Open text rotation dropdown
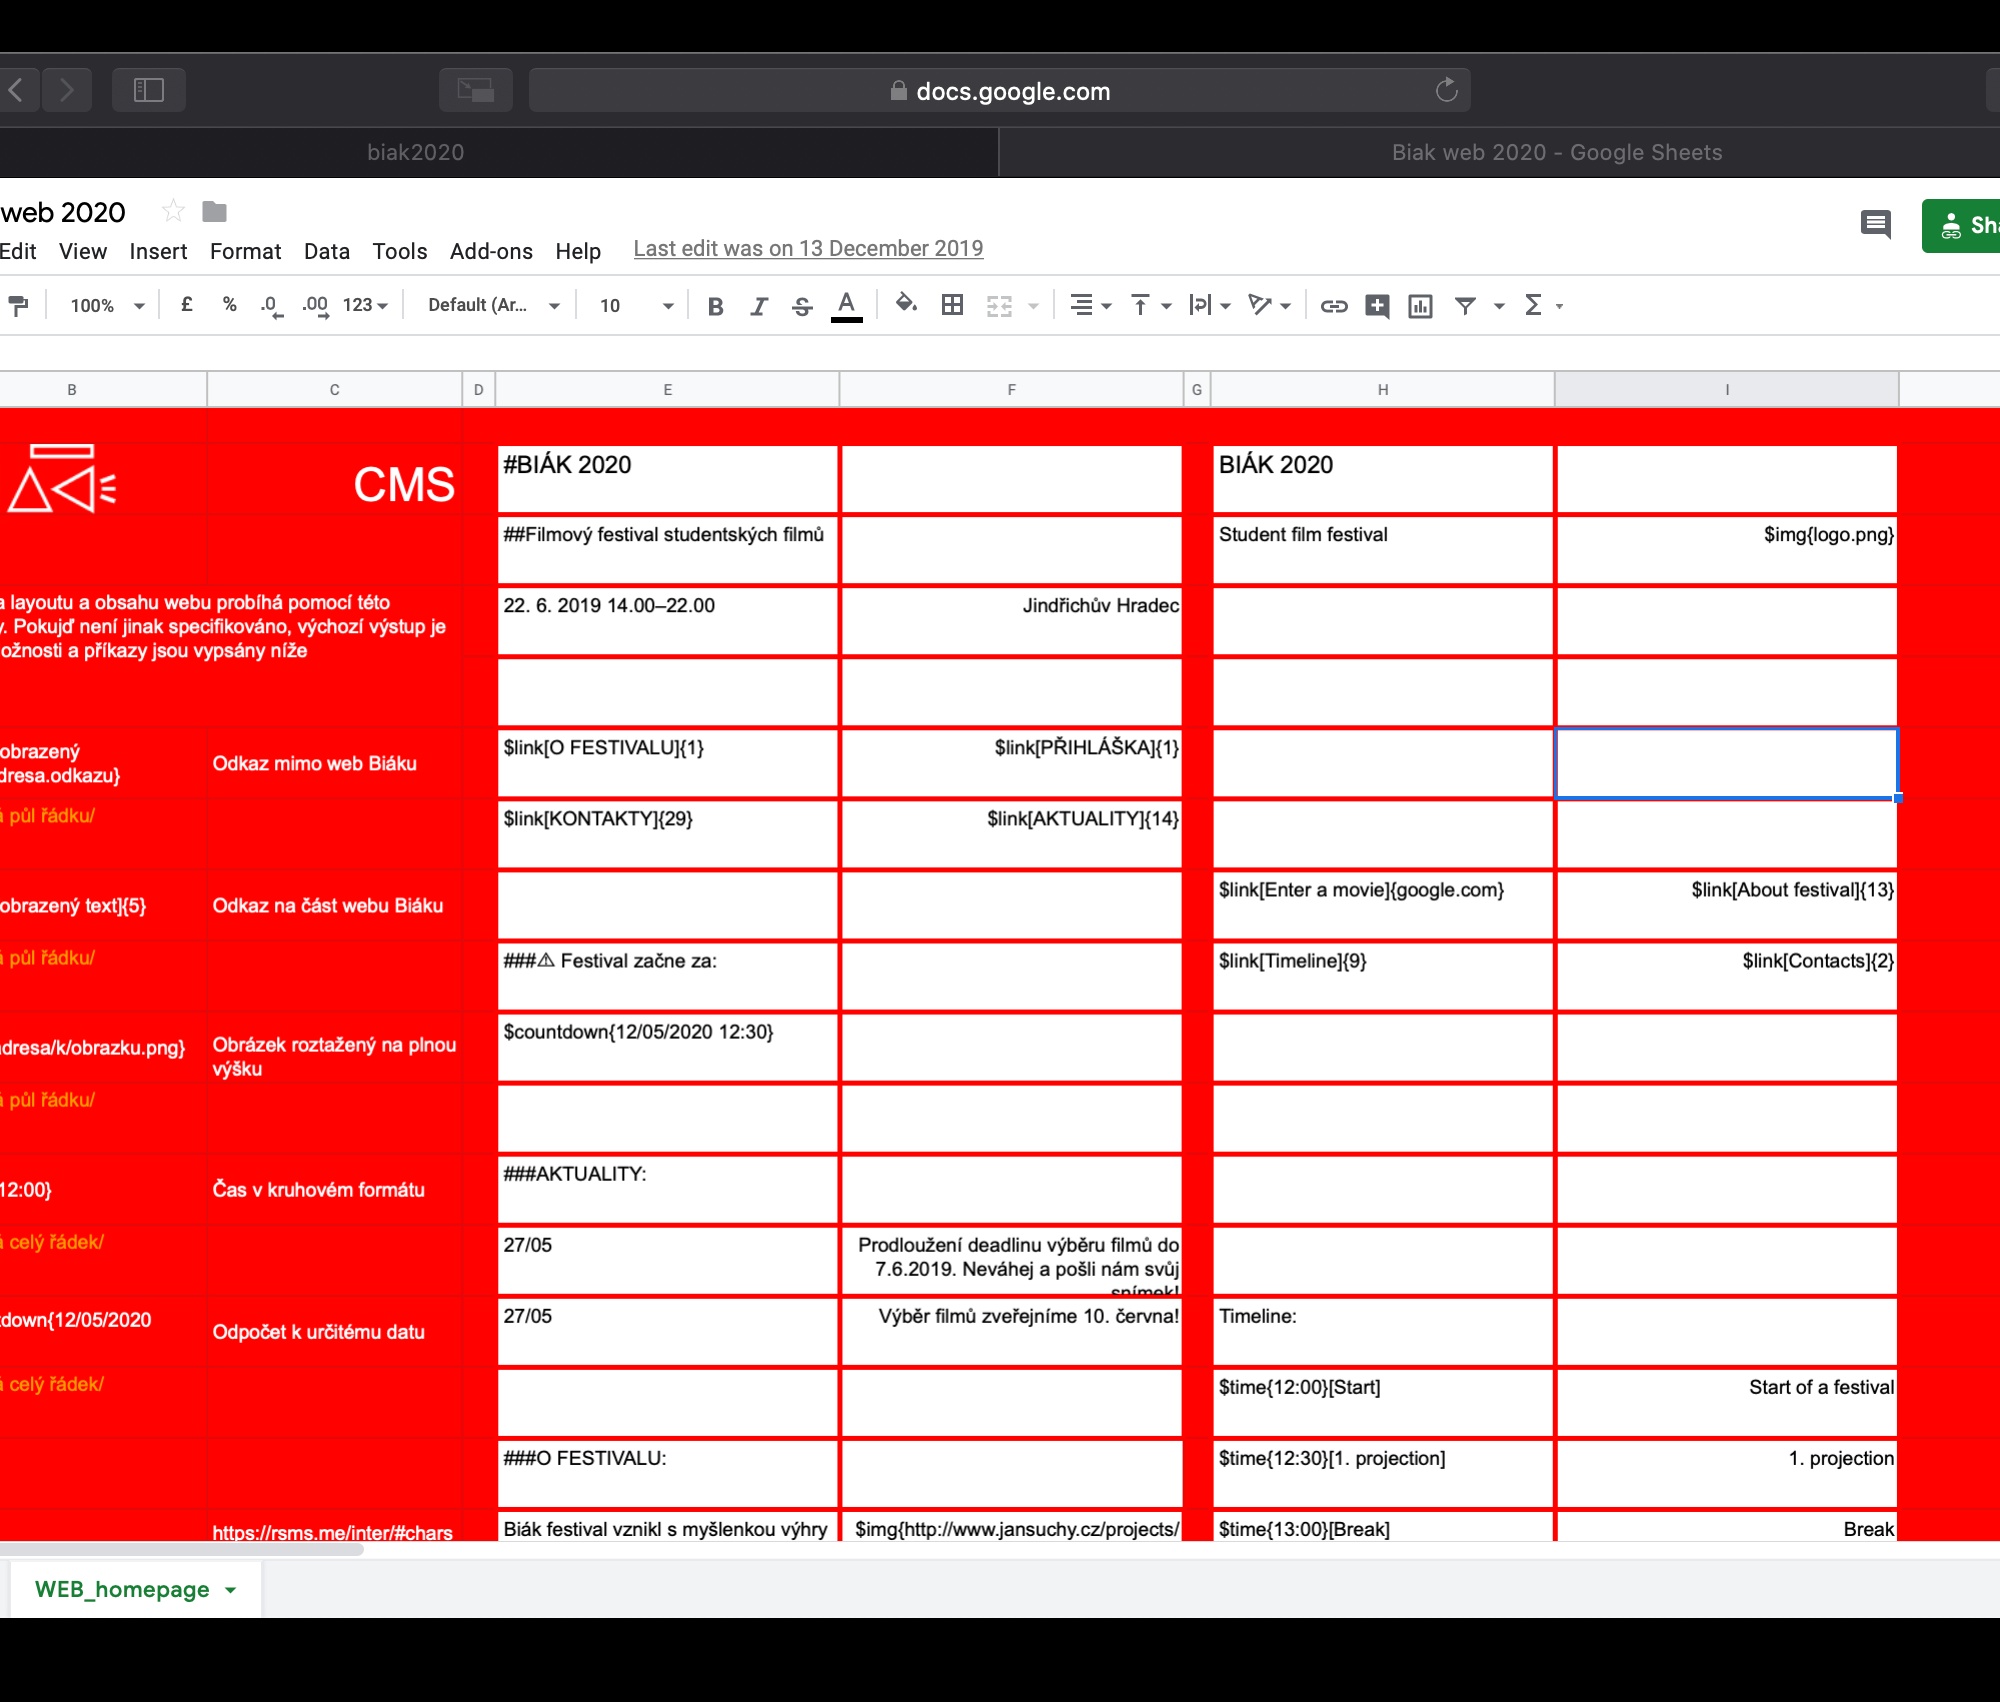 click(1269, 305)
